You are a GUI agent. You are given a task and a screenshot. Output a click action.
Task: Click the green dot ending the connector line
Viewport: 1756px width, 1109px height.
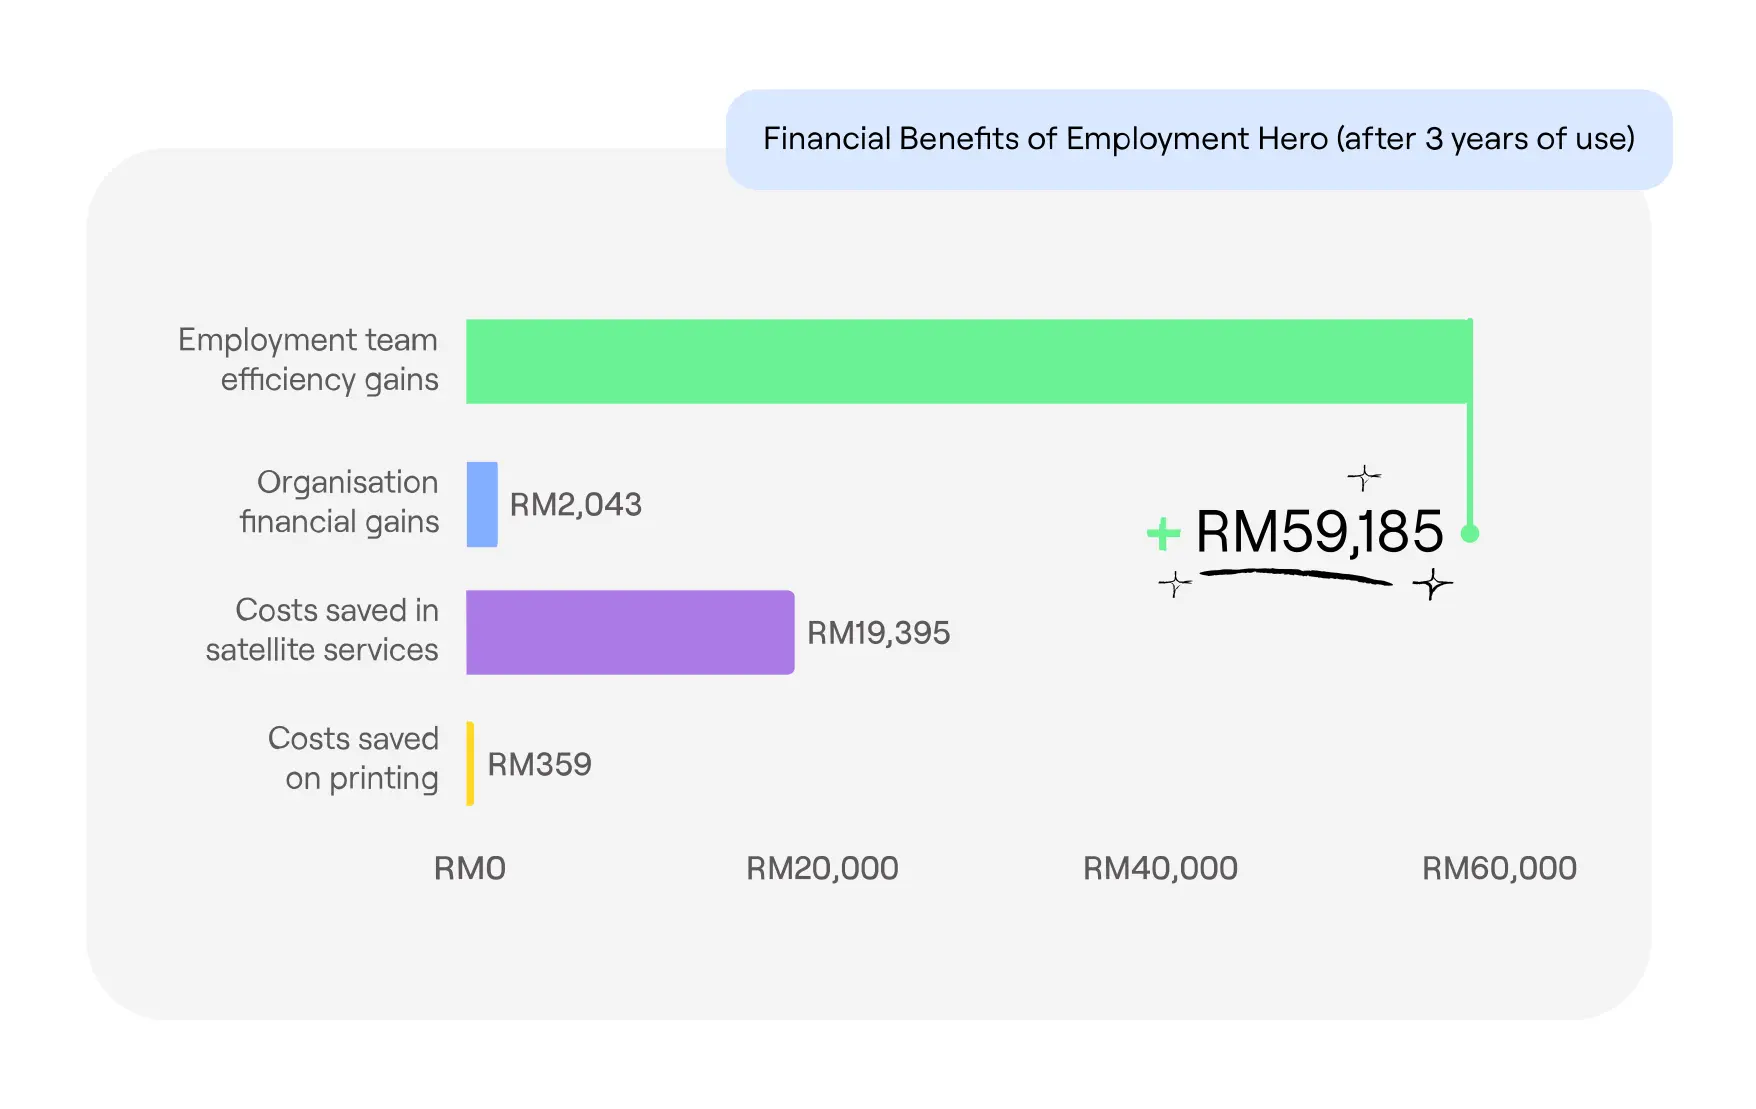[x=1469, y=534]
